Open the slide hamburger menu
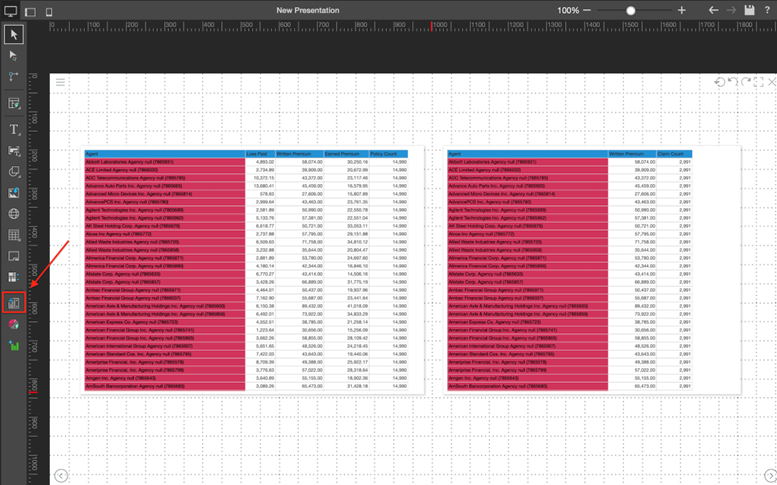Screen dimensions: 777x485 [x=60, y=82]
